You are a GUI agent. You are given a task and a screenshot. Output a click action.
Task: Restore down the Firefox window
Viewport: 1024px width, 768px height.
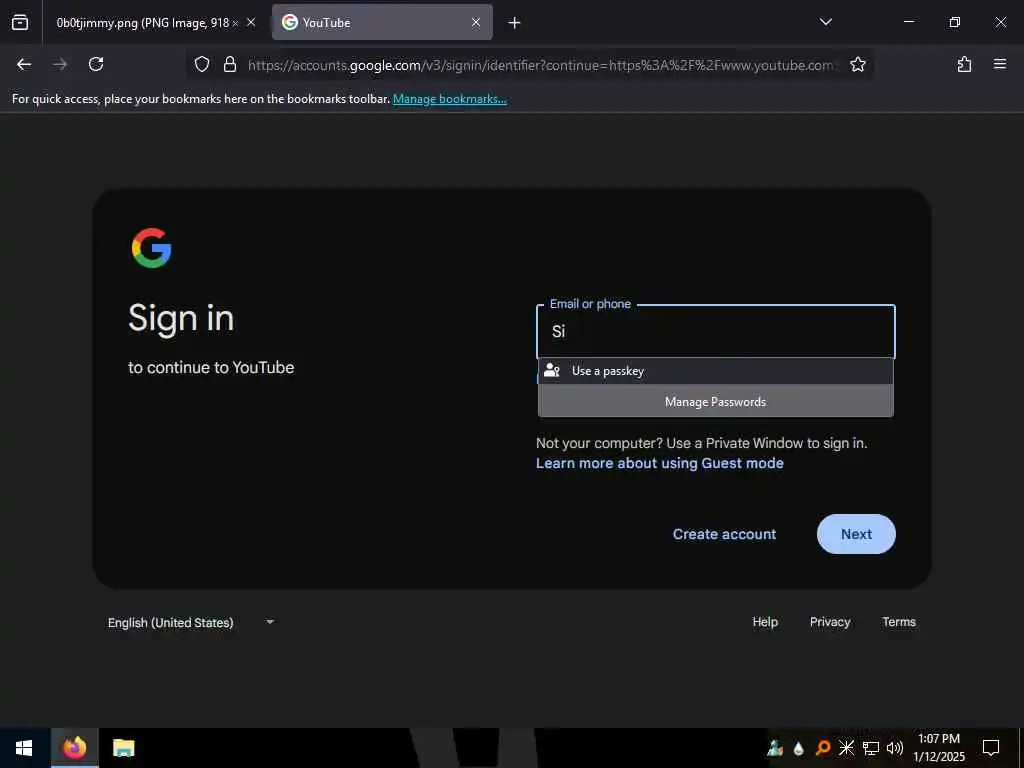click(x=954, y=22)
